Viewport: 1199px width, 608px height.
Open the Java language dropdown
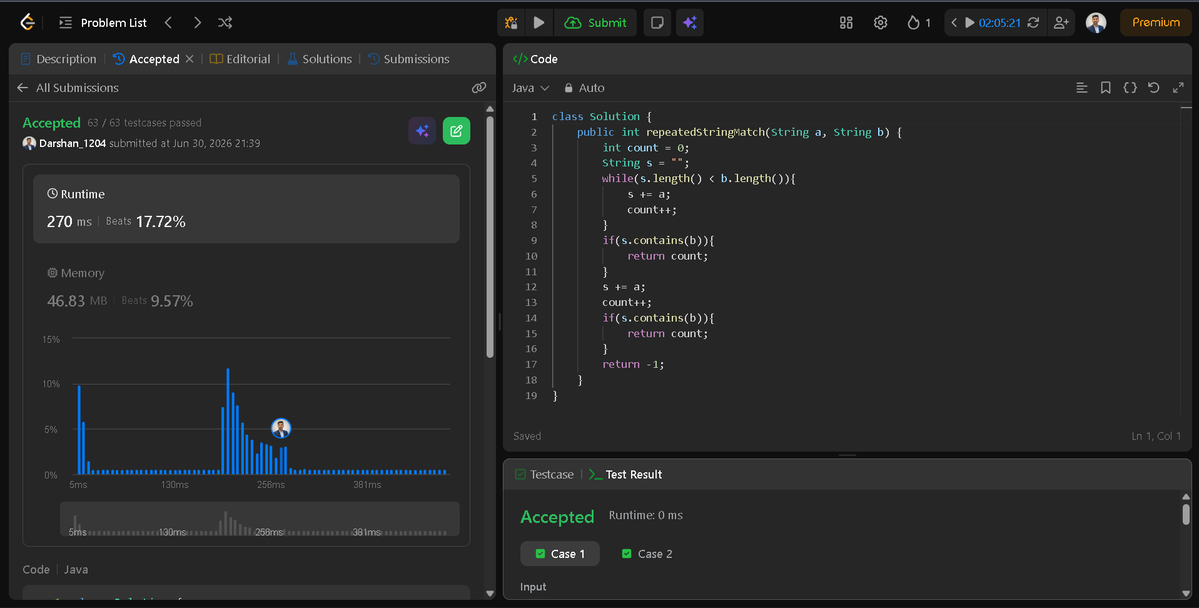(531, 88)
